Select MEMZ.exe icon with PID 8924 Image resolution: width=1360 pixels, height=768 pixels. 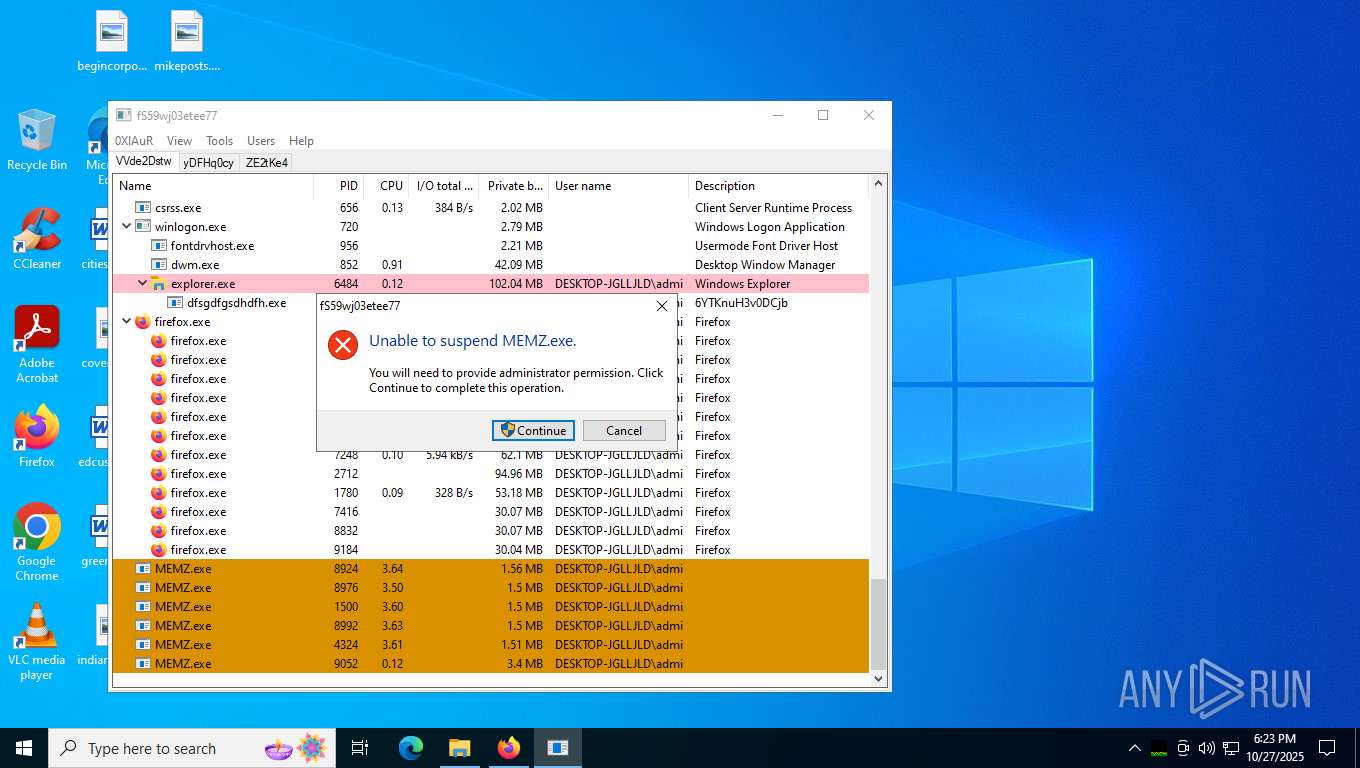[x=143, y=569]
